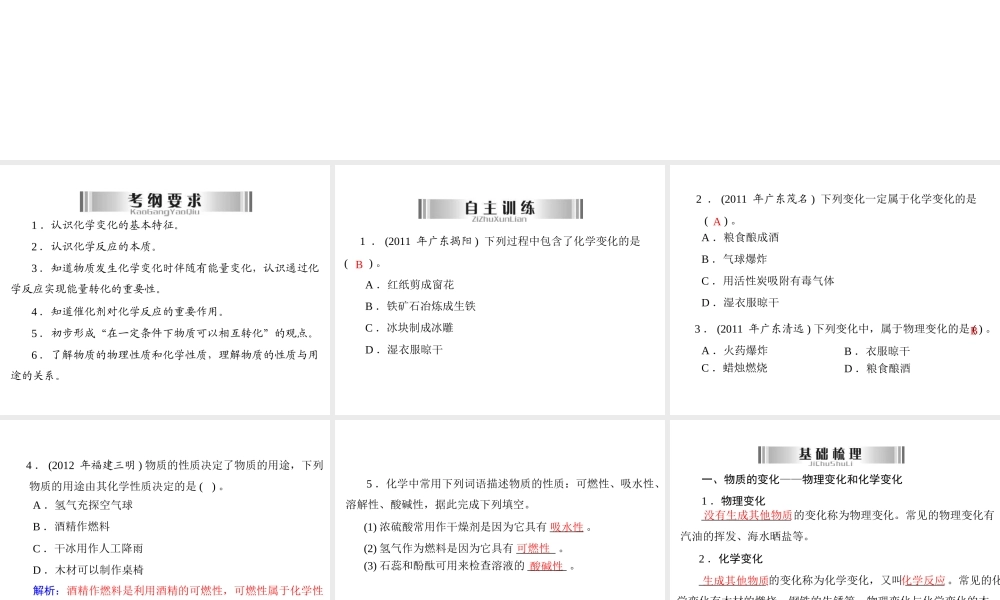1000x600 pixels.
Task: Click subheading '1．物理变化'
Action: click(733, 501)
